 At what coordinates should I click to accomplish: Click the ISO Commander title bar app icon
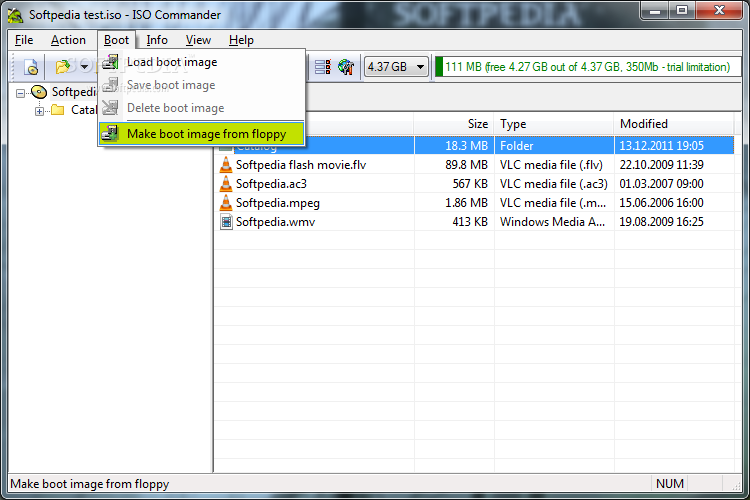point(15,15)
